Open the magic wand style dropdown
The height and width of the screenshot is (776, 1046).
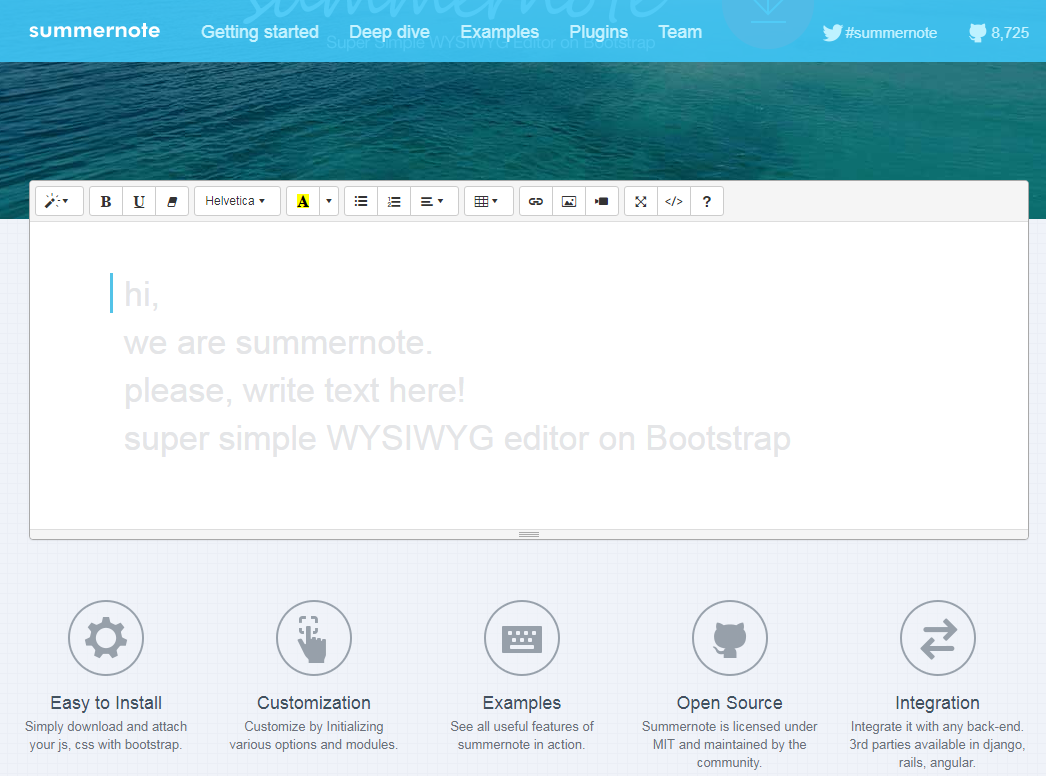[x=59, y=201]
